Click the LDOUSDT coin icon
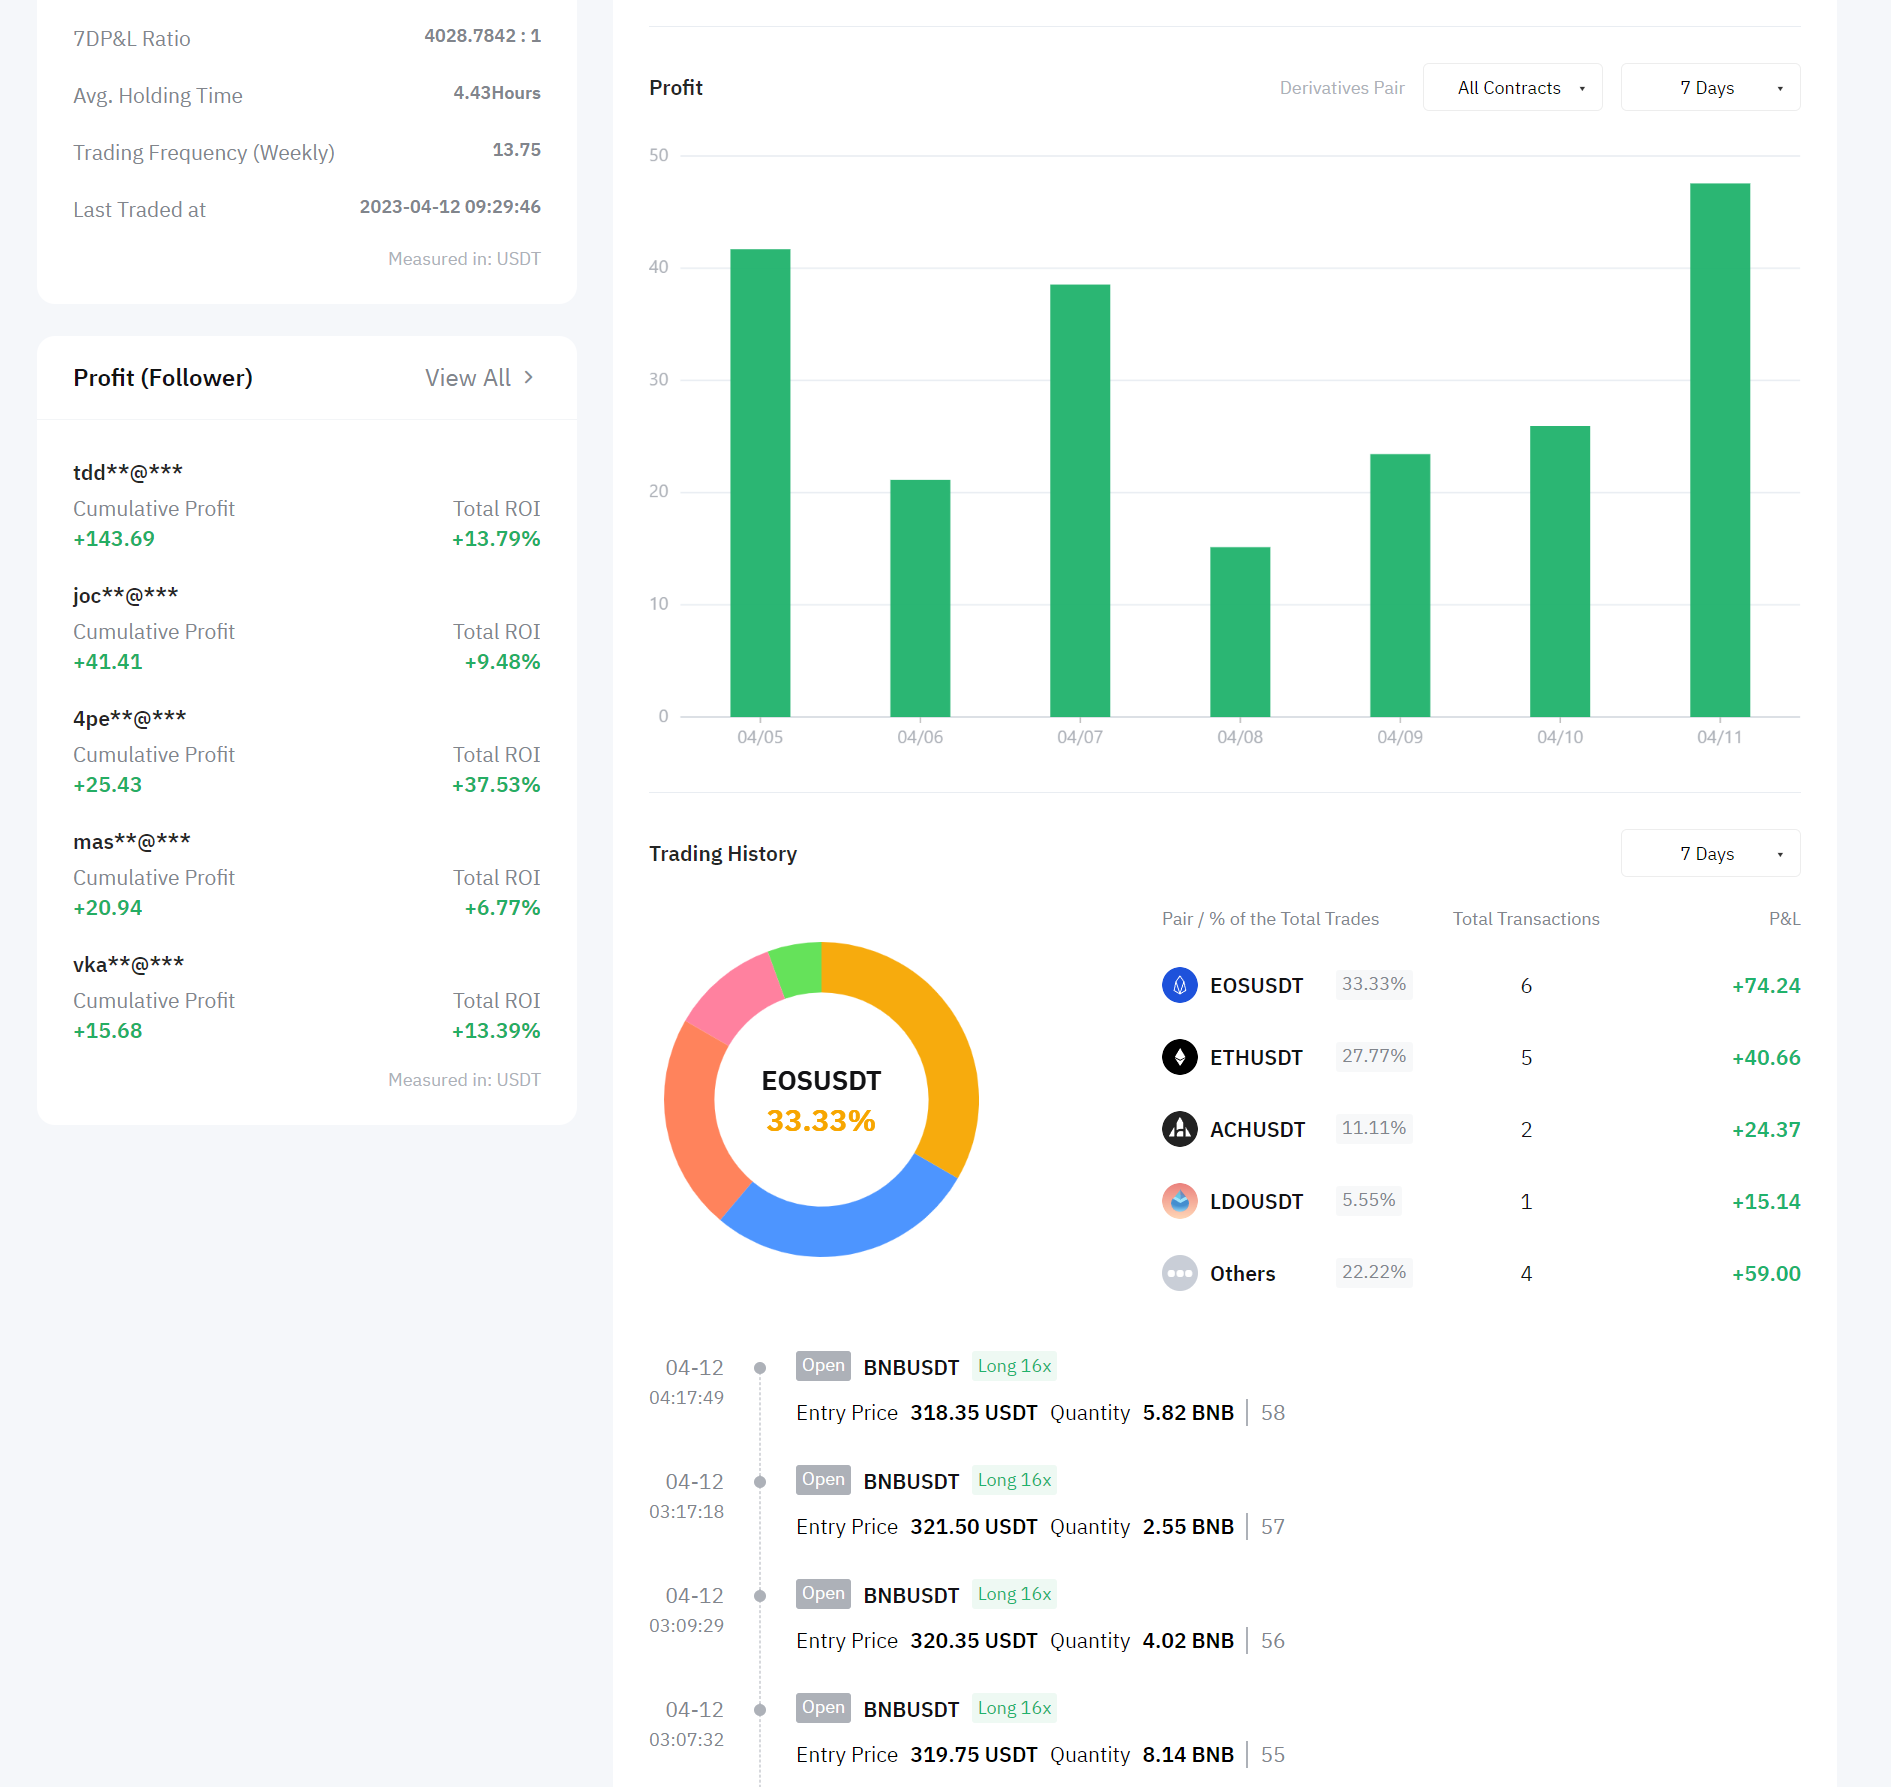 point(1179,1201)
